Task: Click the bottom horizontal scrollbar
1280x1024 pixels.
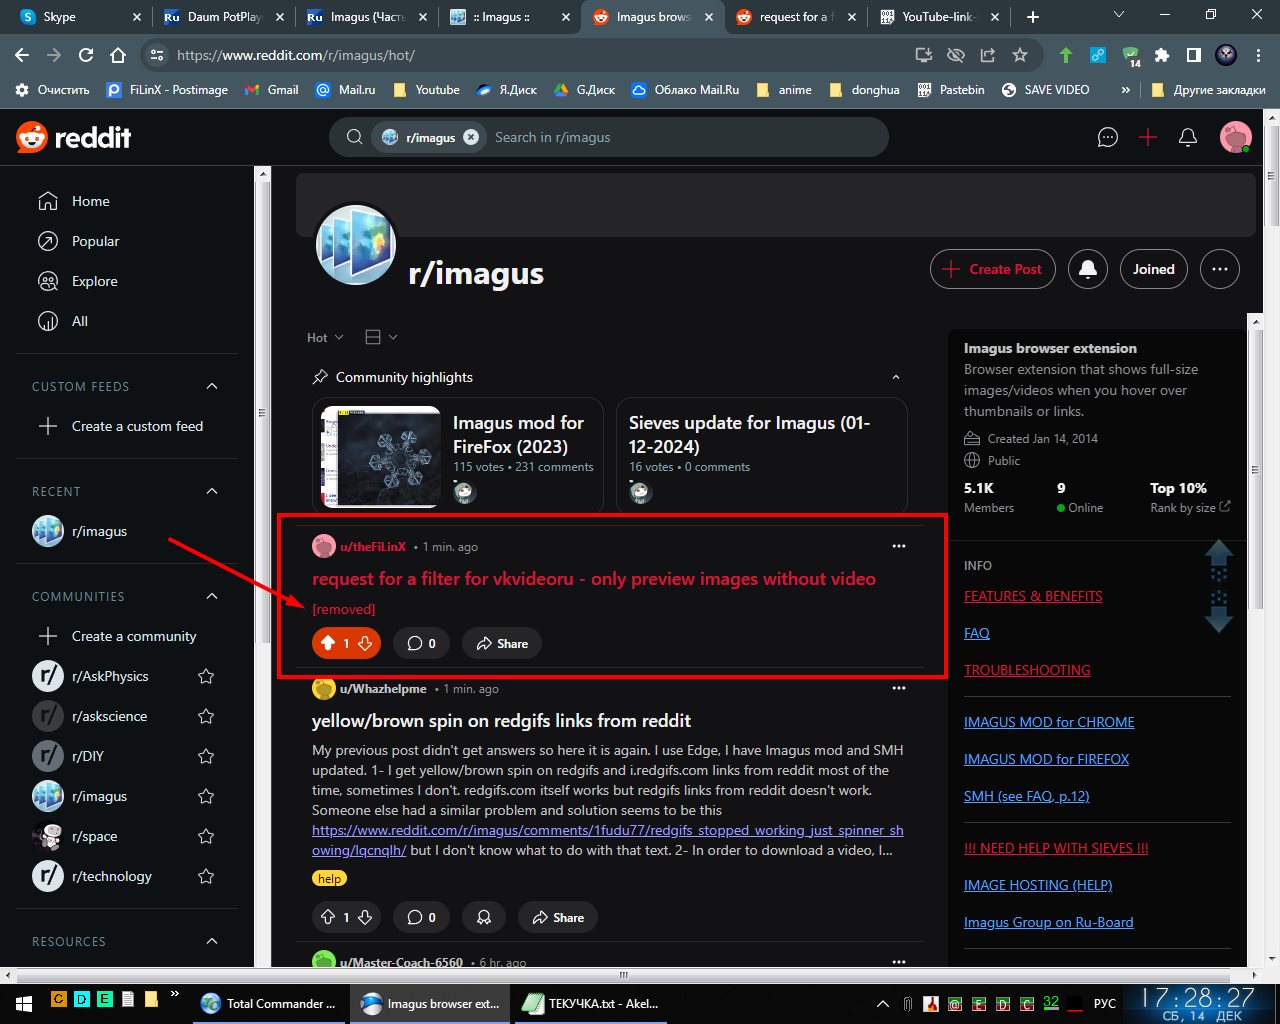Action: tap(623, 975)
